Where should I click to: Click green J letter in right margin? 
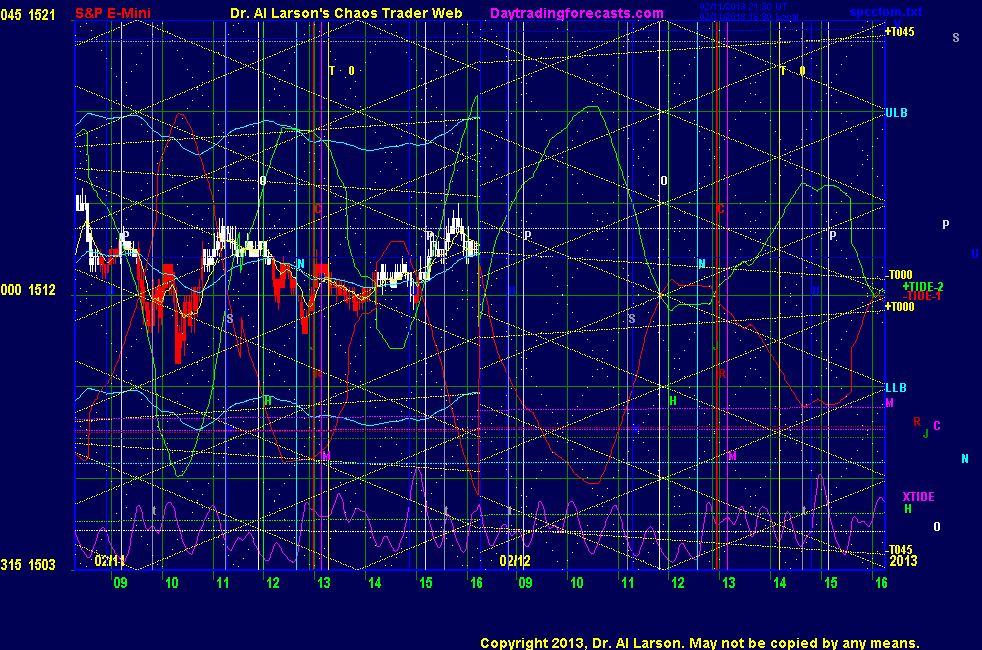pyautogui.click(x=926, y=433)
